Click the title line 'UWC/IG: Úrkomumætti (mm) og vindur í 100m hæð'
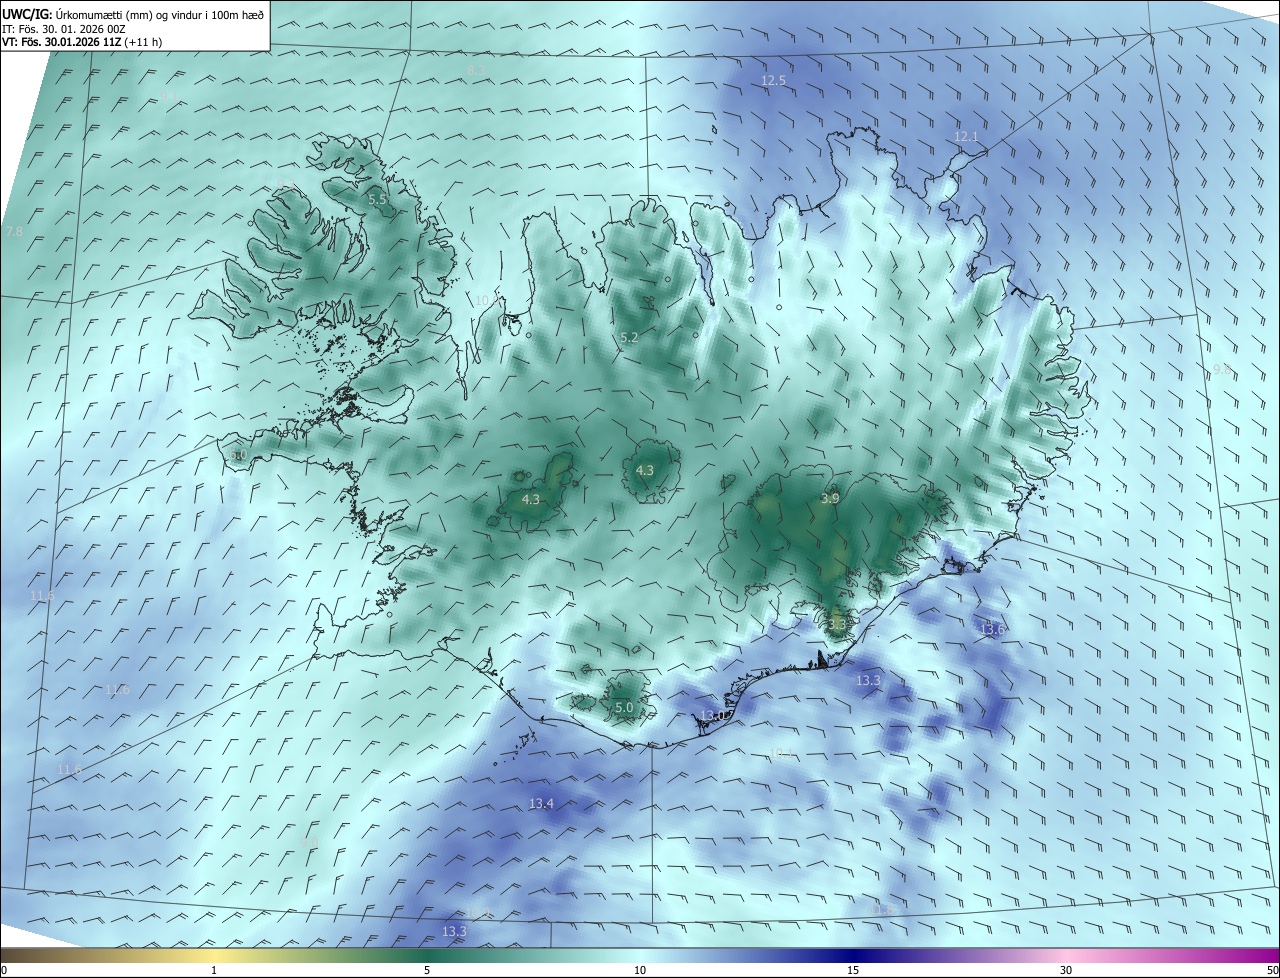This screenshot has width=1280, height=978. tap(133, 14)
